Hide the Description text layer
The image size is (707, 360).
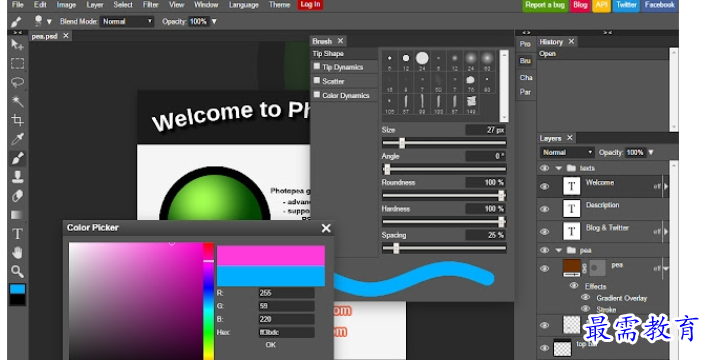click(x=545, y=209)
